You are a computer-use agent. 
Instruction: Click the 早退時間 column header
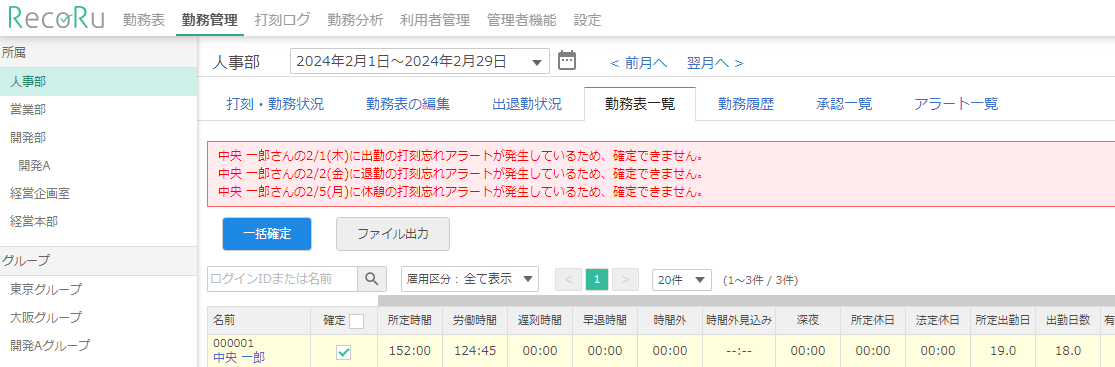point(605,321)
